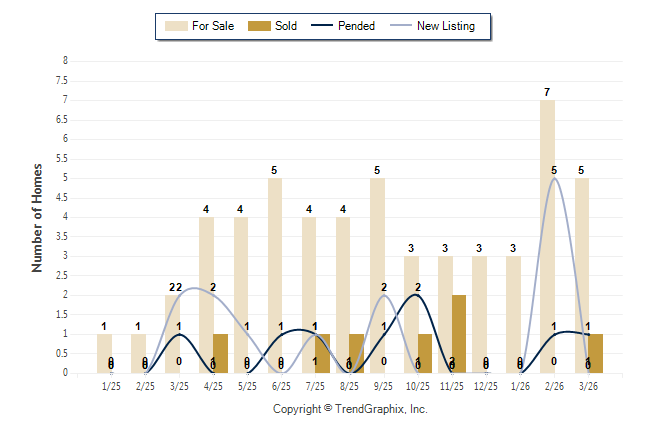Click the Number of Homes axis title

tap(38, 217)
